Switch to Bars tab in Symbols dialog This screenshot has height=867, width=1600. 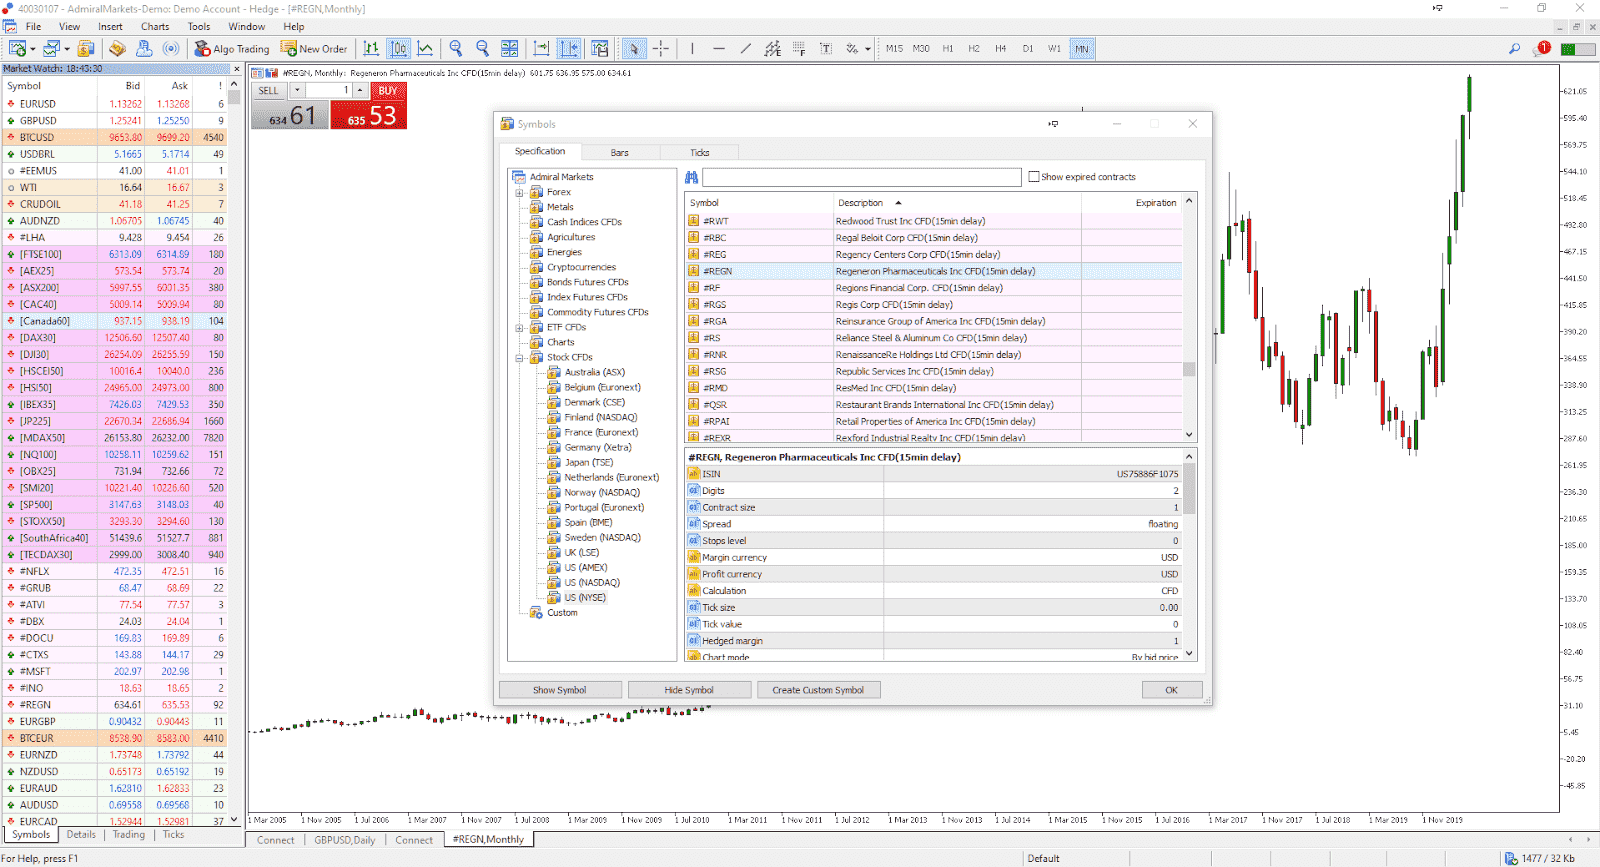[x=620, y=152]
